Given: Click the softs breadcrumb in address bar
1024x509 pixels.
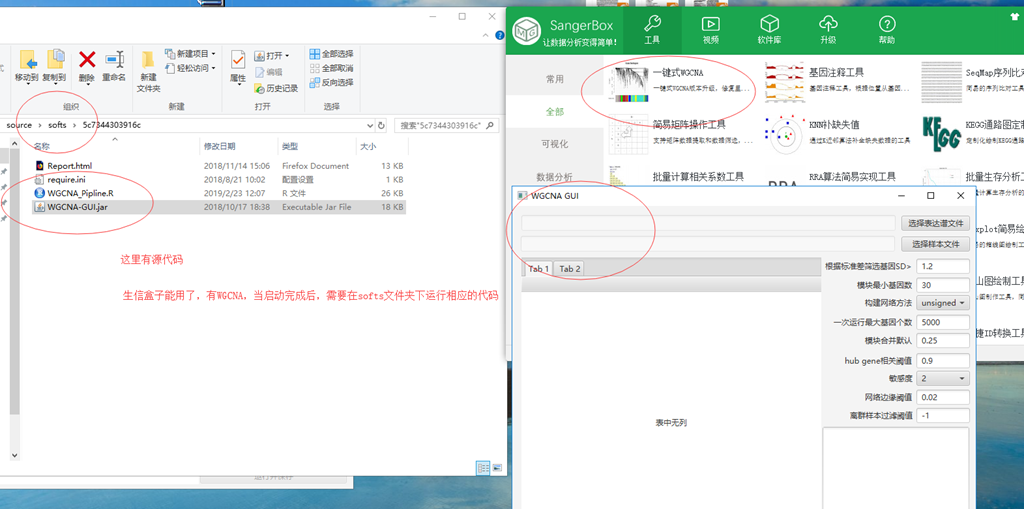Looking at the screenshot, I should coord(57,125).
